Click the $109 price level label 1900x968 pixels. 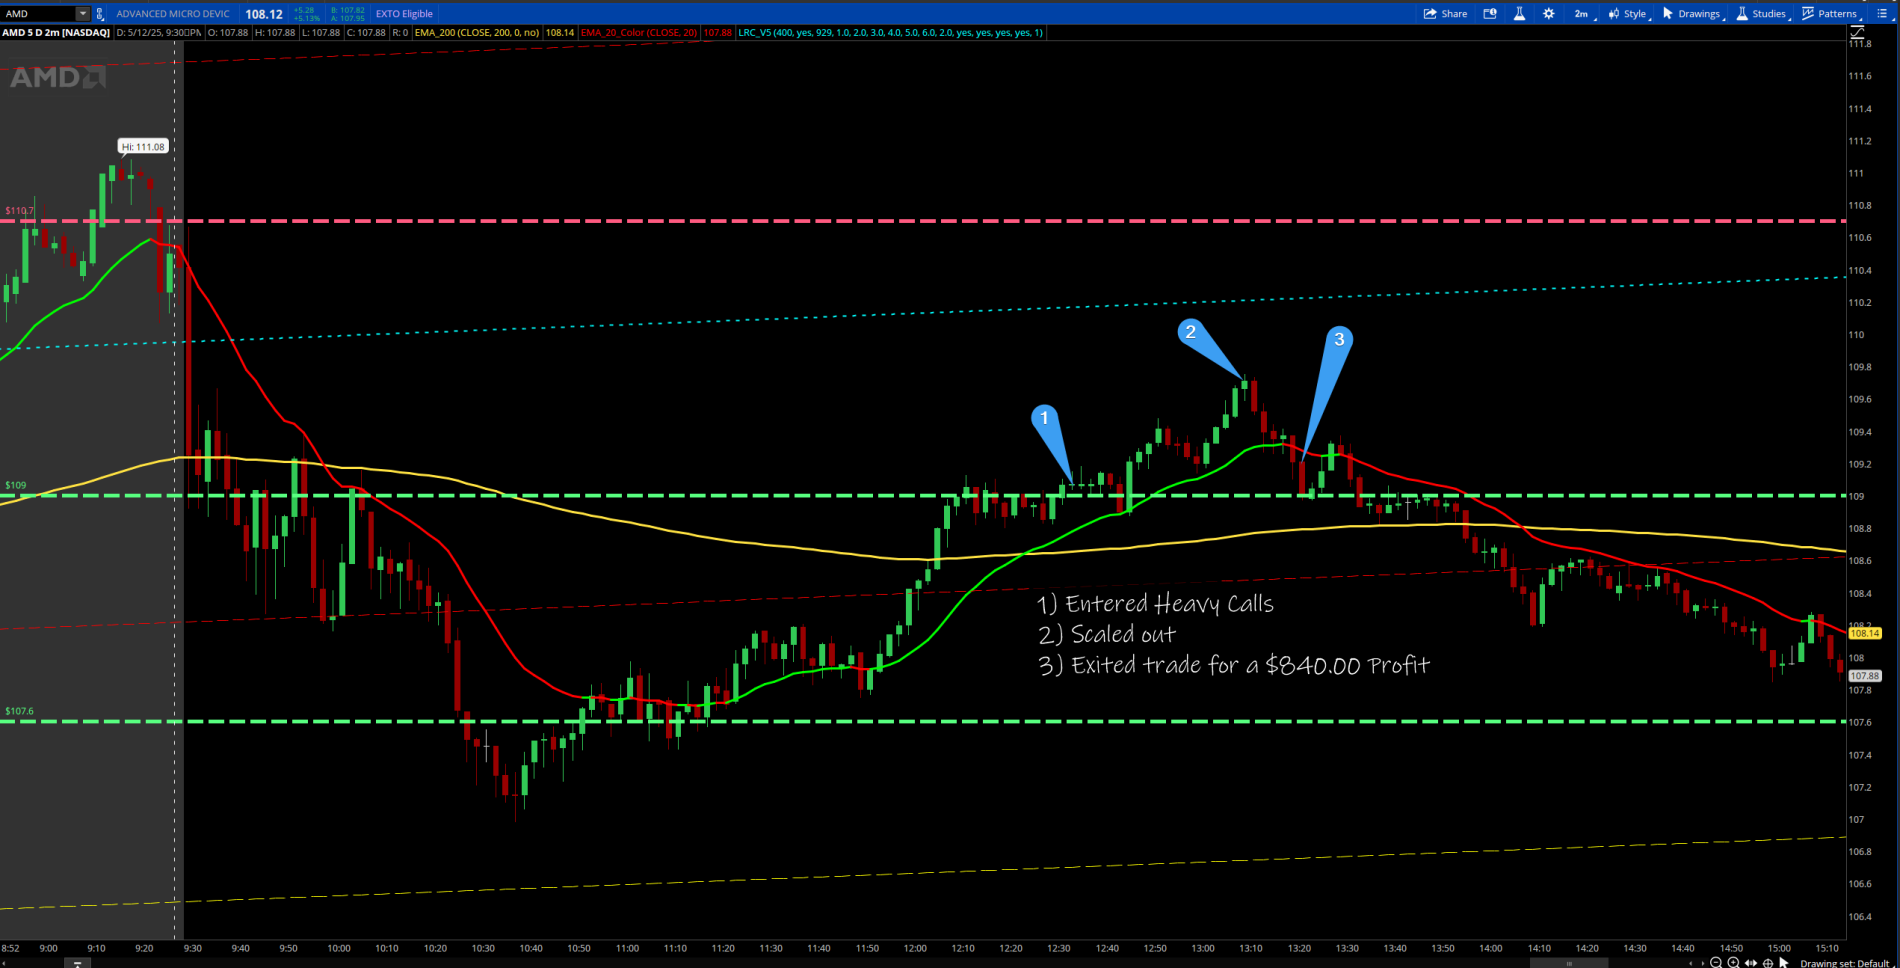[16, 485]
